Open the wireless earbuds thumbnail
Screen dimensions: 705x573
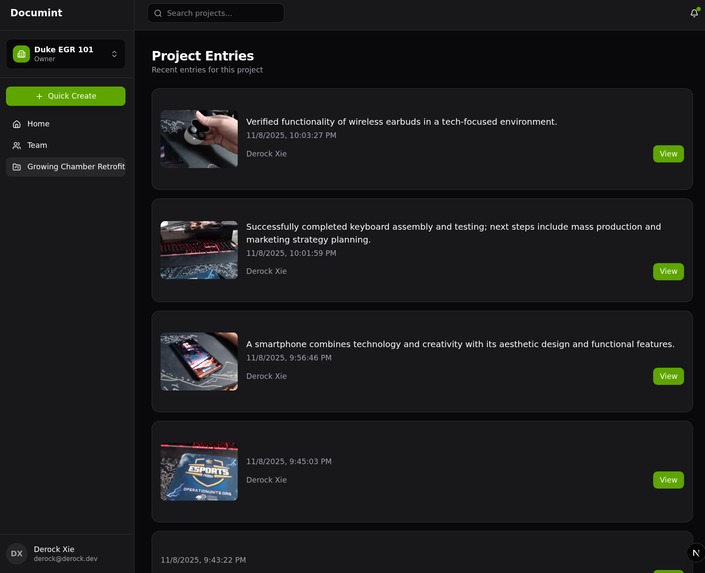199,139
